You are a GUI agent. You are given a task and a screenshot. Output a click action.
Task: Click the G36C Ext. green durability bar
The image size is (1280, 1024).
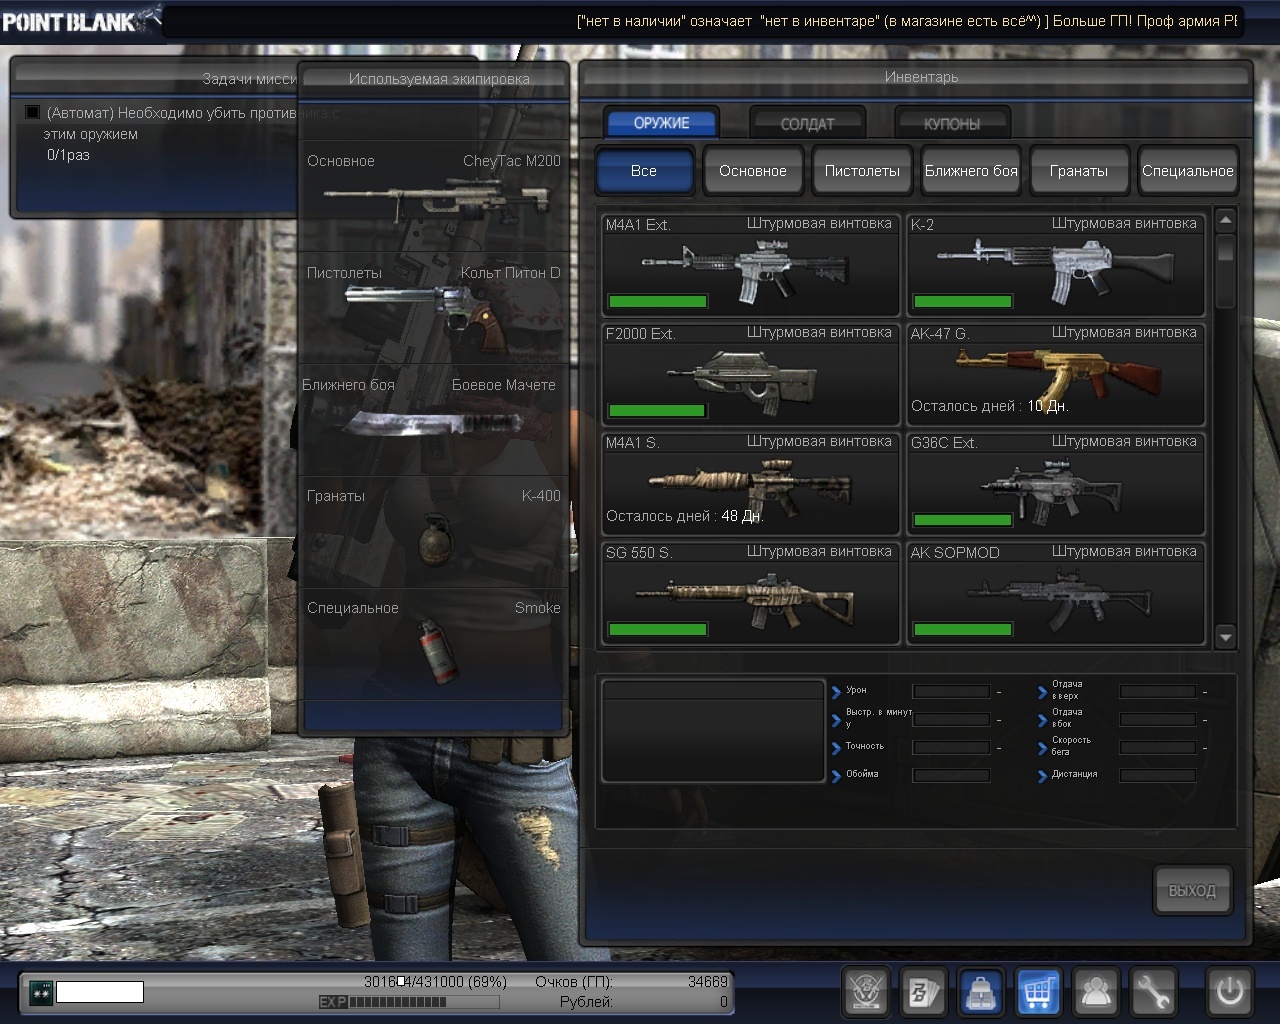[963, 520]
